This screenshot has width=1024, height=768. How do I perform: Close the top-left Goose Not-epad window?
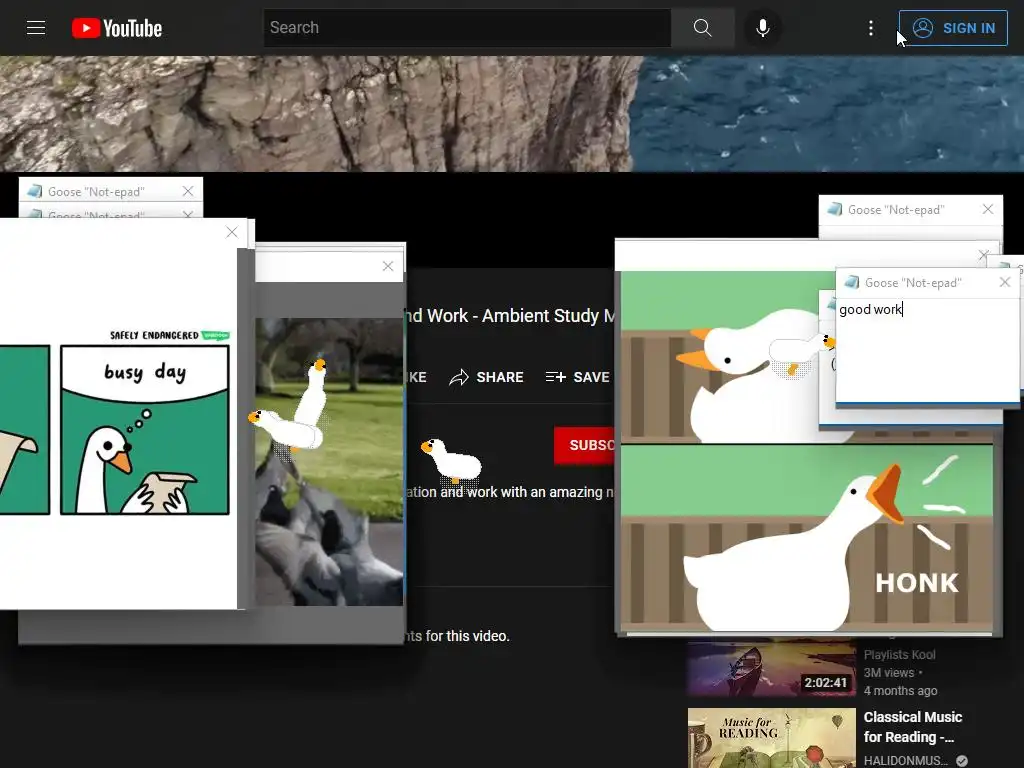click(x=188, y=191)
